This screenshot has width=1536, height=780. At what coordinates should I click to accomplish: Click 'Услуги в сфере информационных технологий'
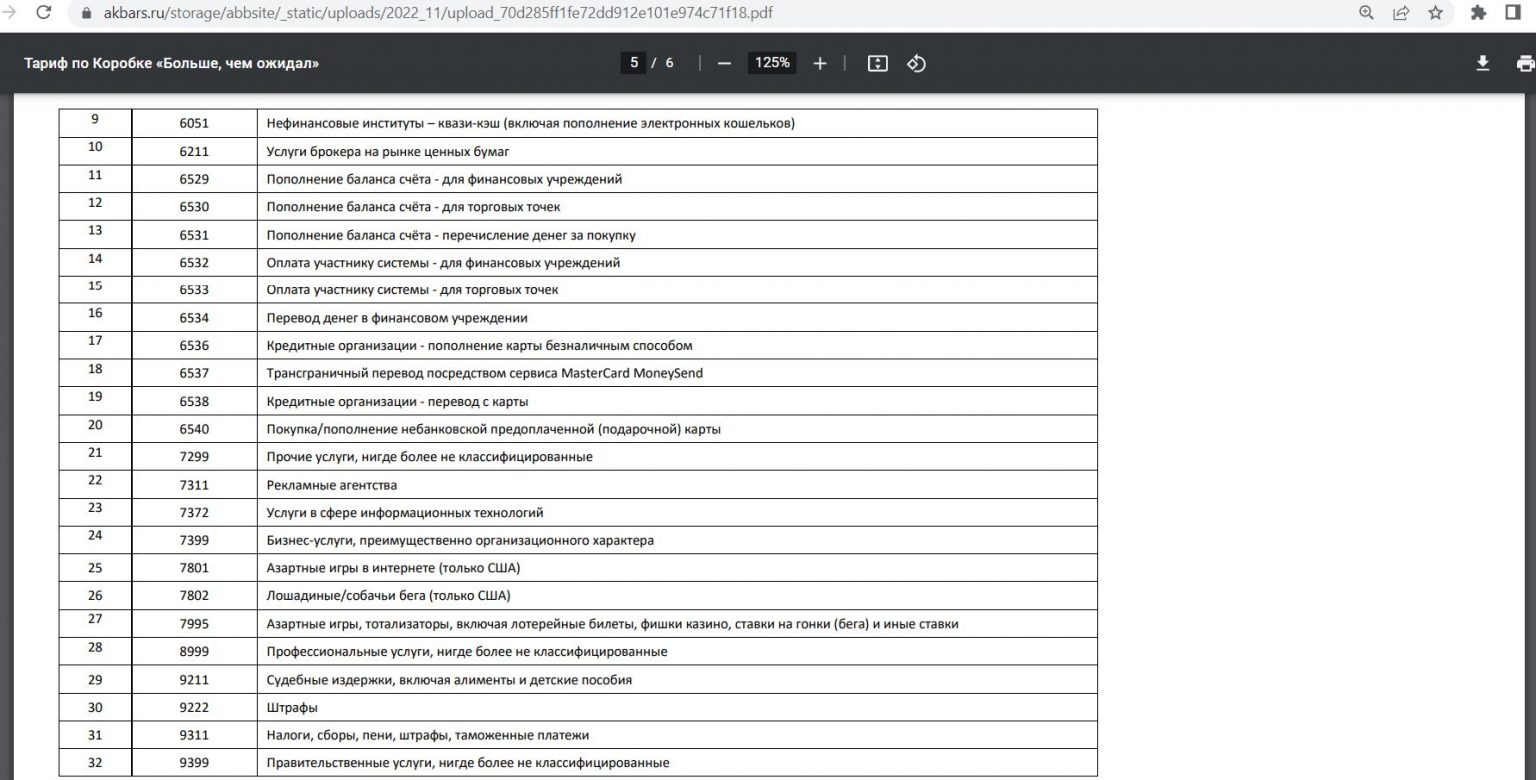pos(405,513)
